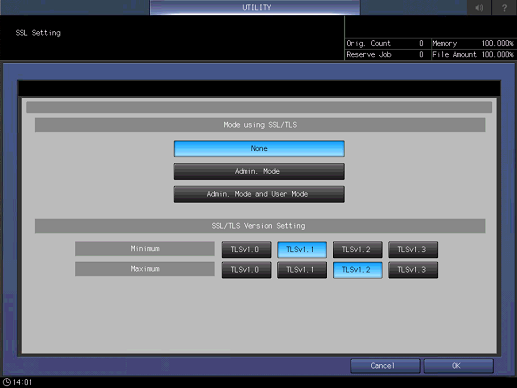The height and width of the screenshot is (388, 517).
Task: Click the Orig. Count value
Action: pyautogui.click(x=421, y=43)
